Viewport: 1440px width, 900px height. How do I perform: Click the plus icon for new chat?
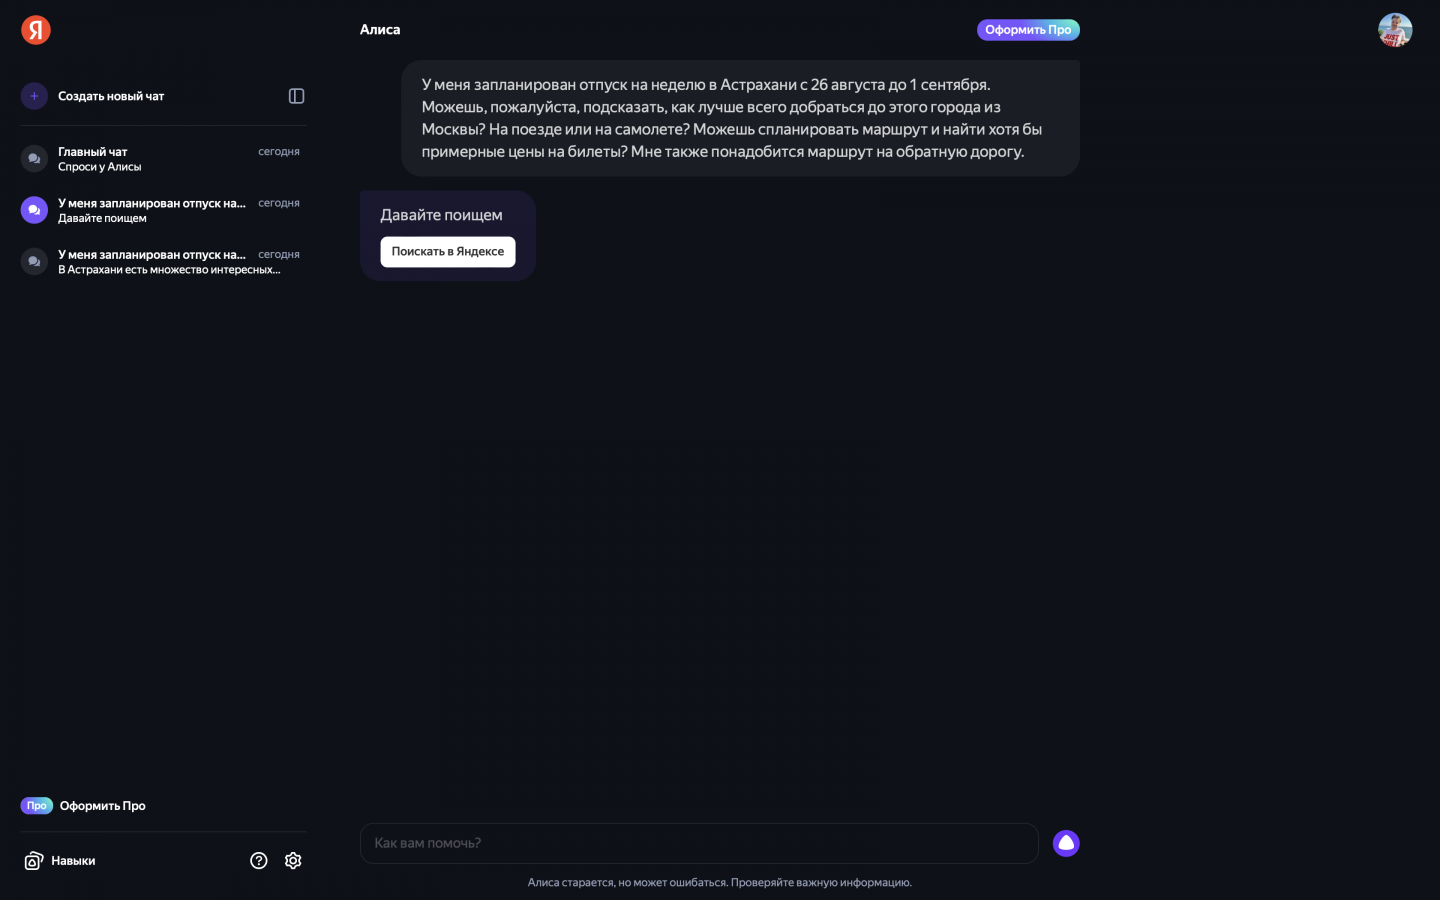tap(34, 96)
